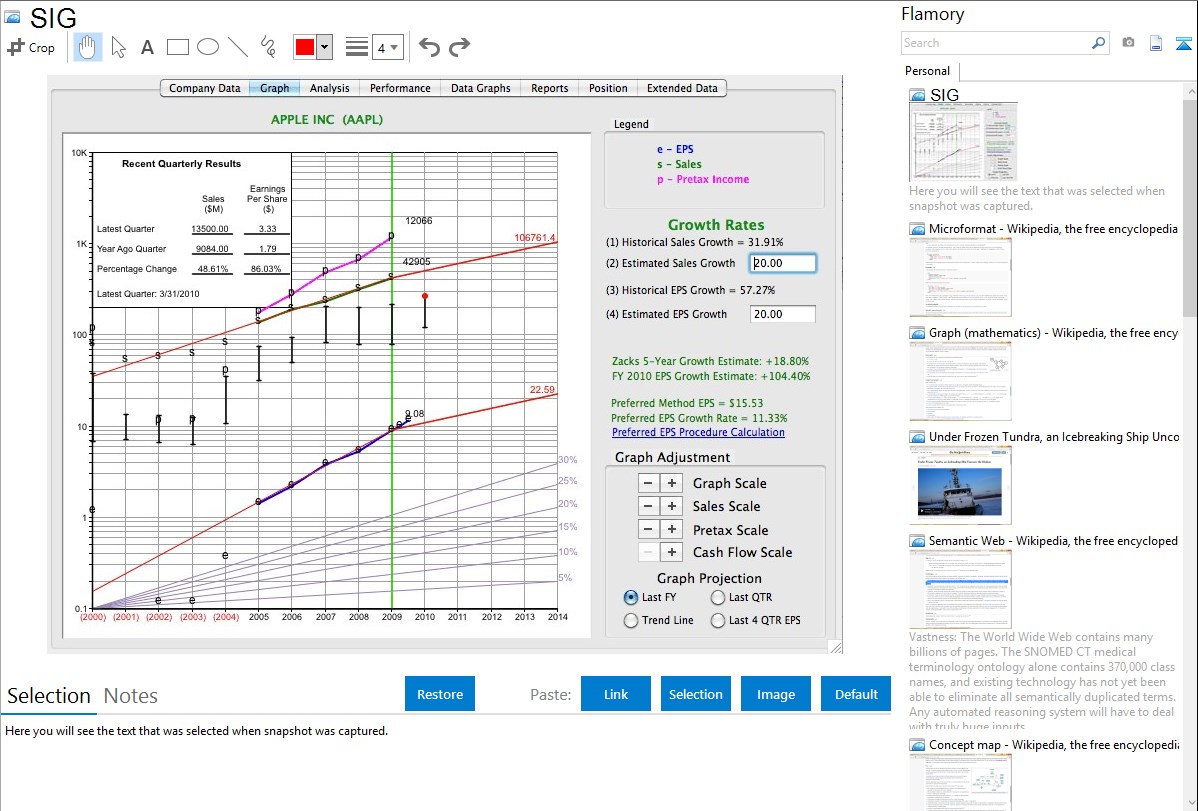Undo the last annotation
The width and height of the screenshot is (1198, 811).
click(429, 47)
